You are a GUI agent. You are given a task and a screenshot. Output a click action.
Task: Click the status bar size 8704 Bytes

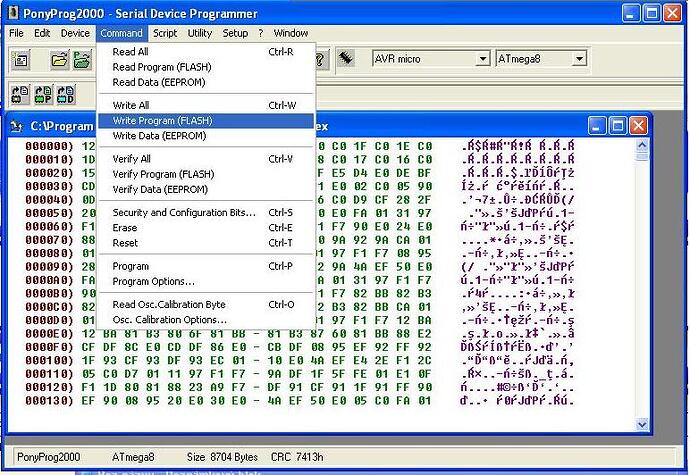click(222, 457)
